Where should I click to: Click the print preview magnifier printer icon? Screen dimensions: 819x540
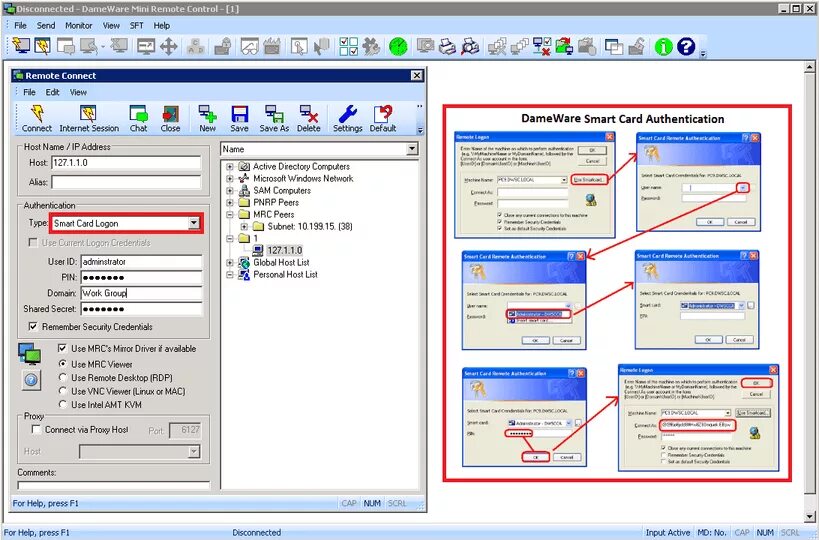(470, 46)
